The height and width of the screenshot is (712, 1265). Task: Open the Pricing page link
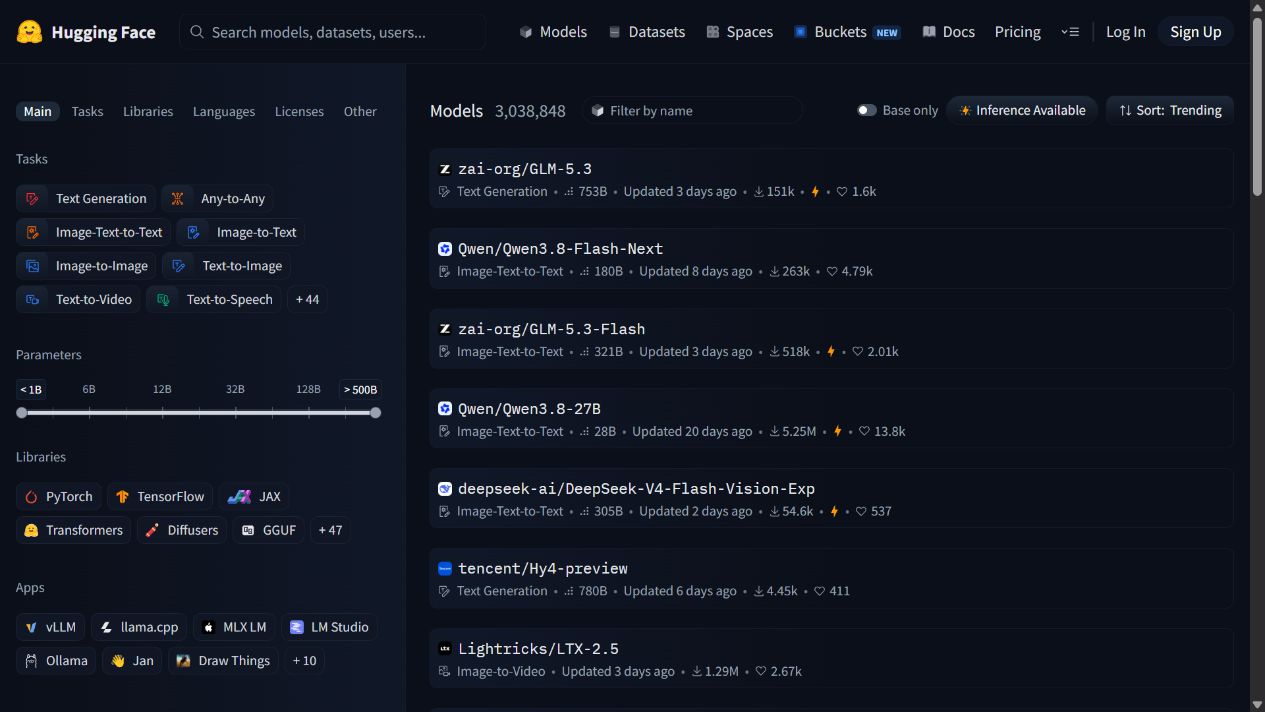[x=1017, y=32]
